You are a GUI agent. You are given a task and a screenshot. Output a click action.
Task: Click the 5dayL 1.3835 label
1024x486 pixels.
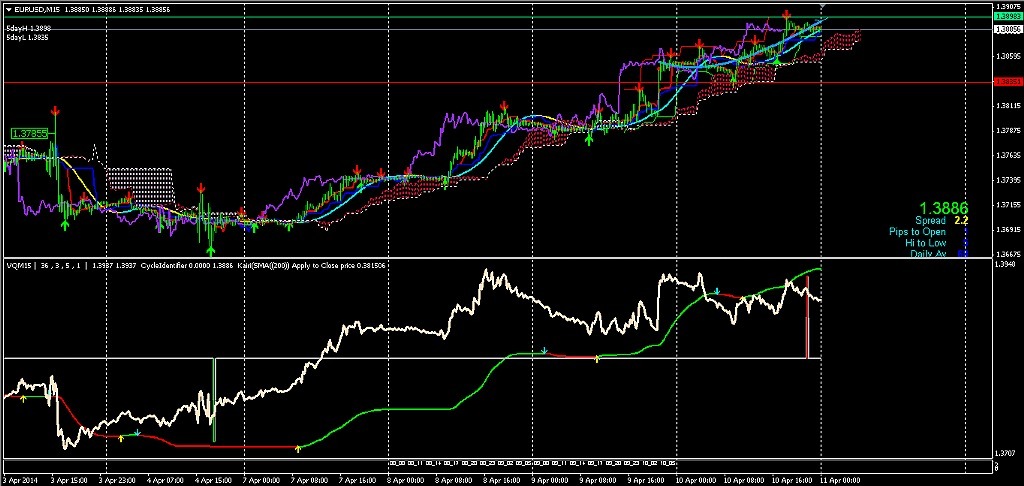[27, 38]
